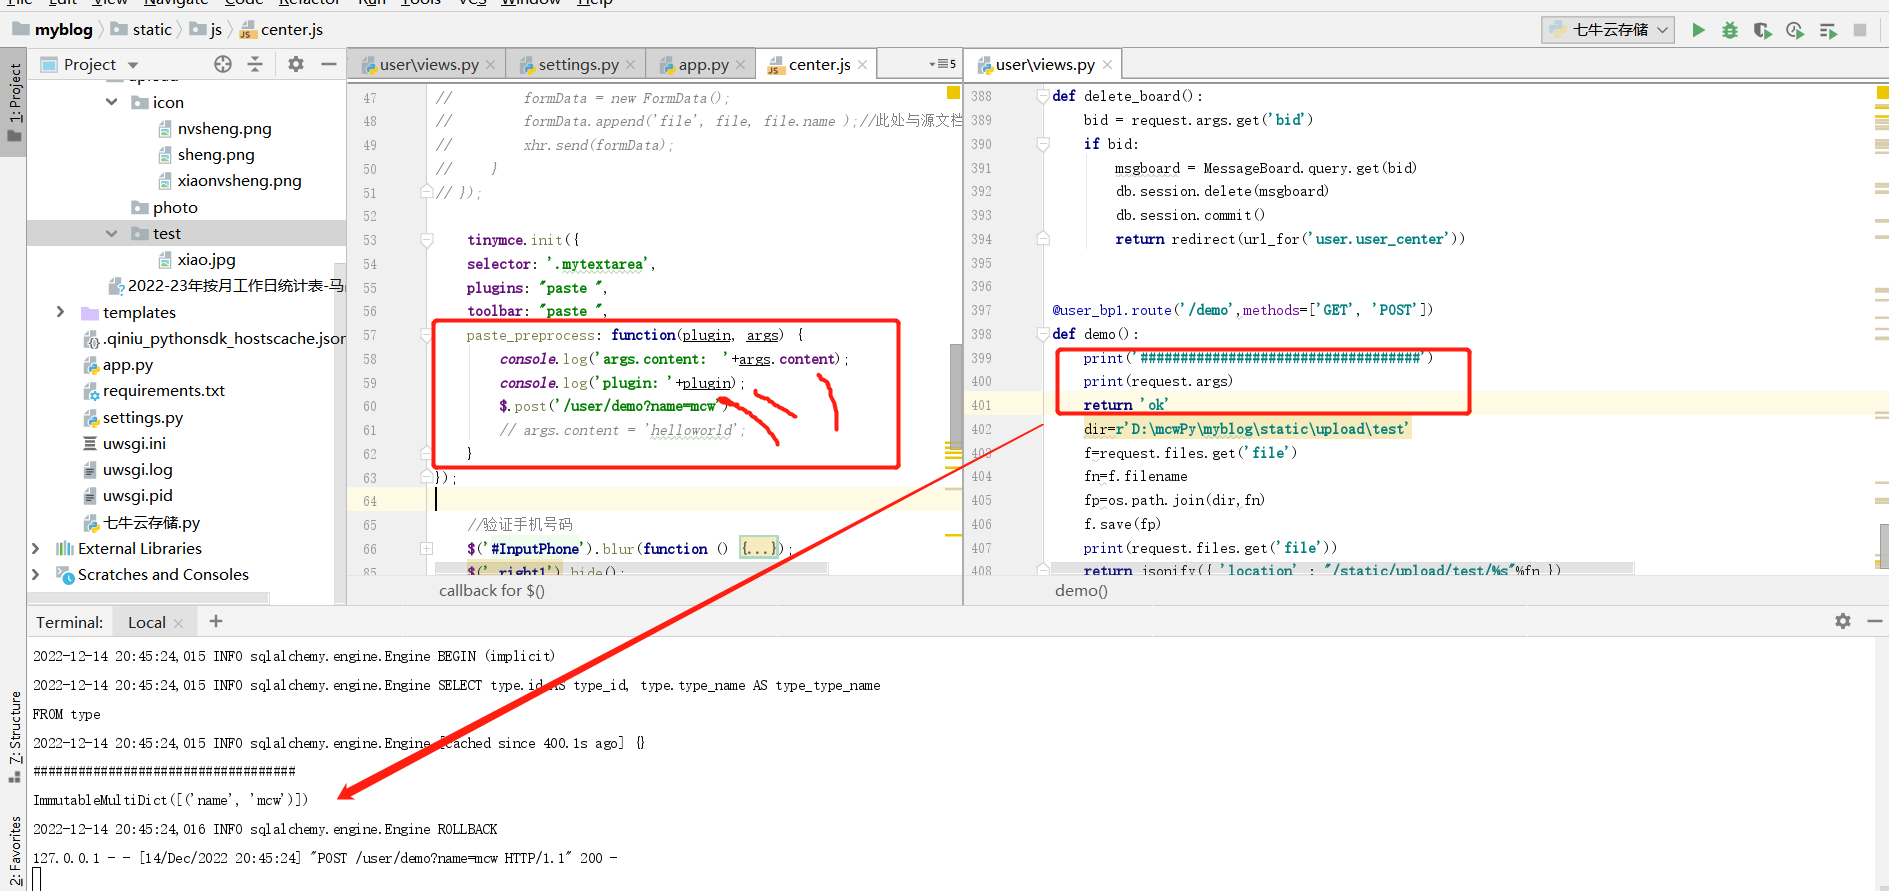This screenshot has width=1889, height=891.
Task: Hide the Project panel with the minus icon
Action: click(x=328, y=64)
